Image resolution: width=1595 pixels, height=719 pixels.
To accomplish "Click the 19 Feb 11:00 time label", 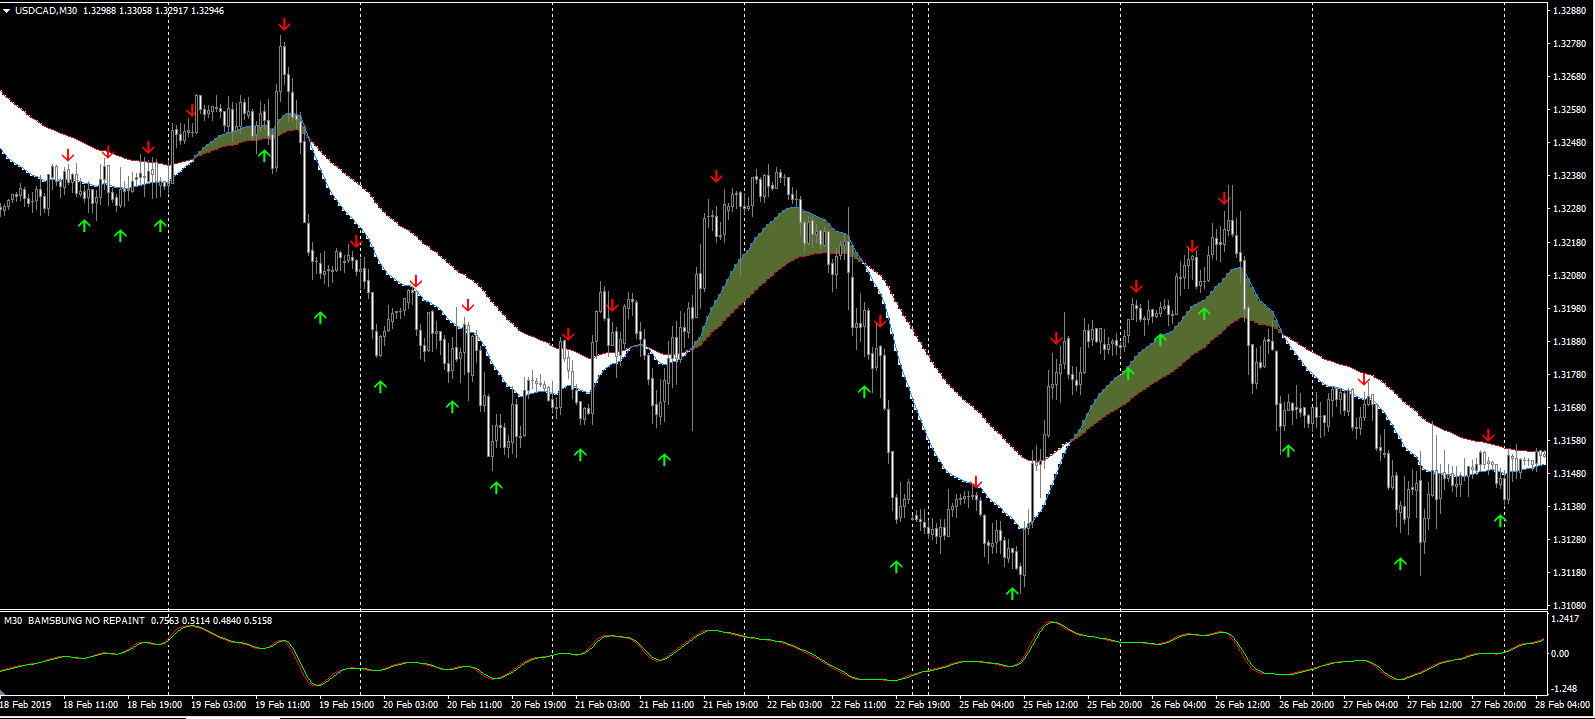I will coord(282,705).
